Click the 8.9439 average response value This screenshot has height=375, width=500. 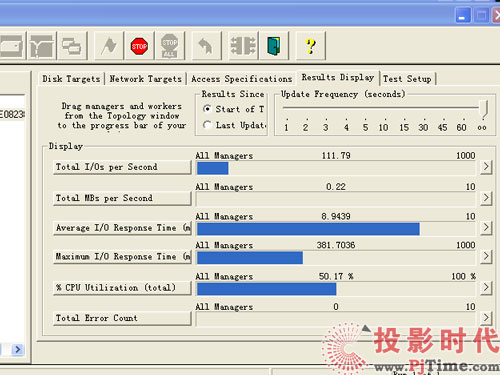point(336,217)
